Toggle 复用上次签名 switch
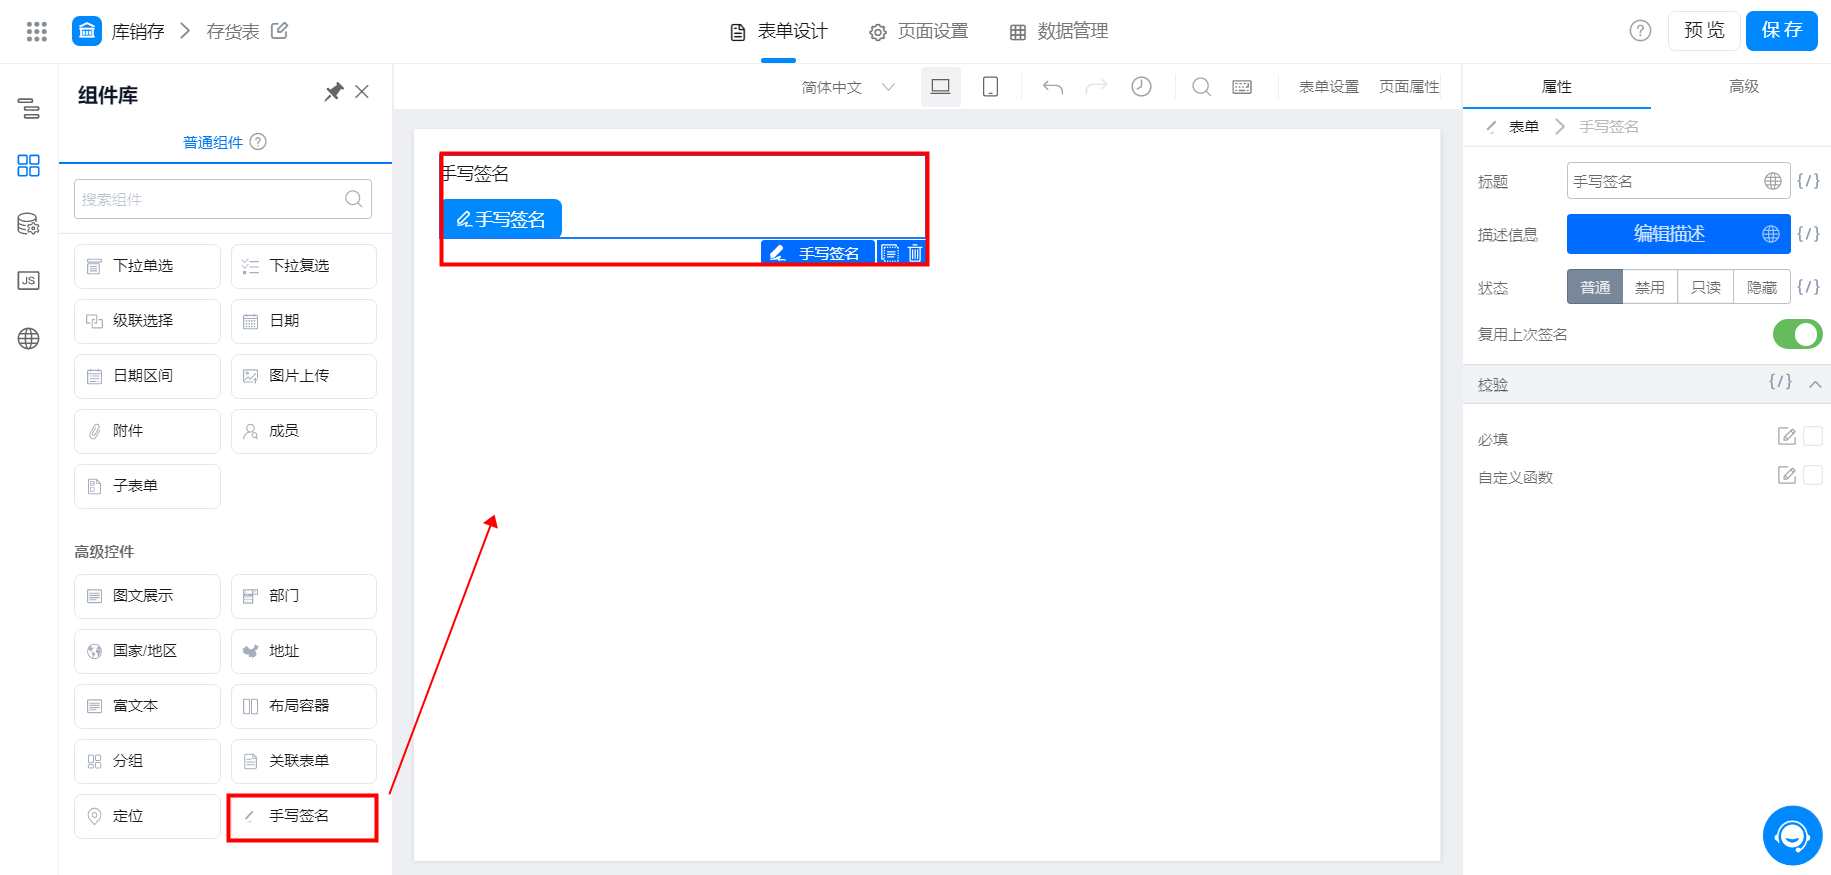 tap(1797, 334)
